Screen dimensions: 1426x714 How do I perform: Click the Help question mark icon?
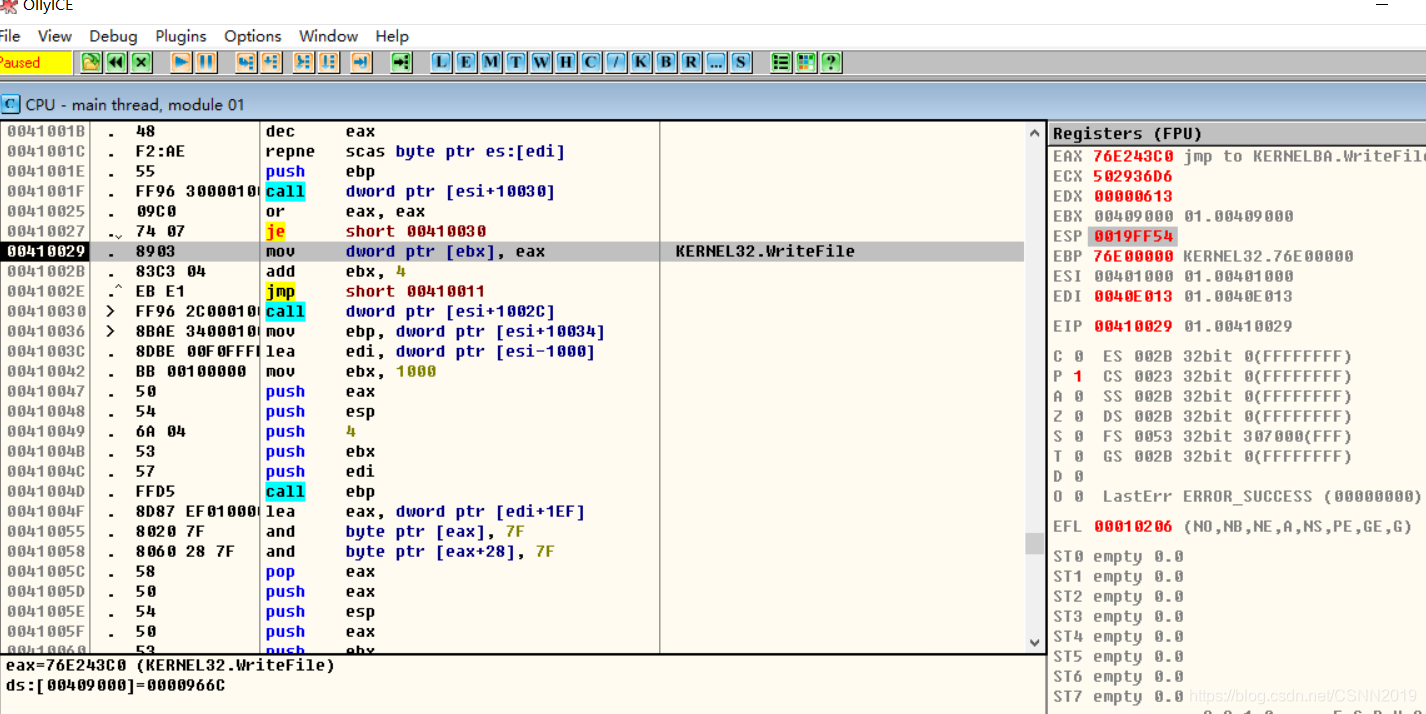coord(831,62)
